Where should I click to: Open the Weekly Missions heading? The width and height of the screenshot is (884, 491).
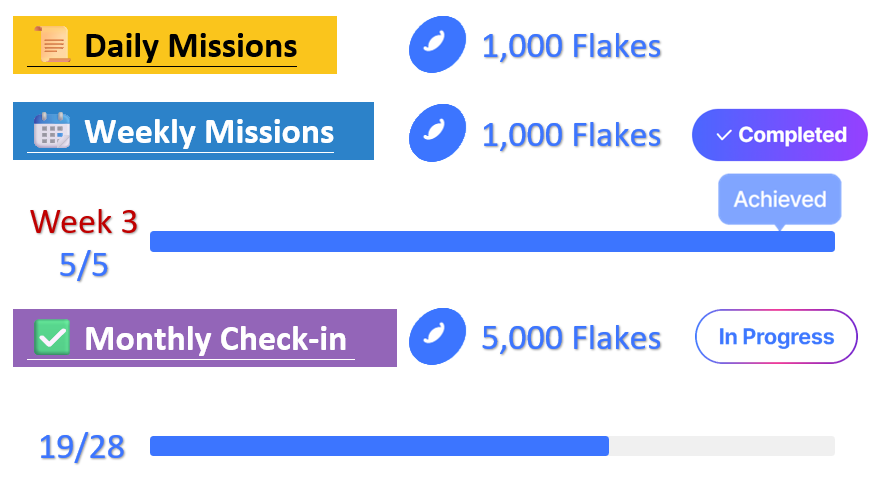pos(209,131)
